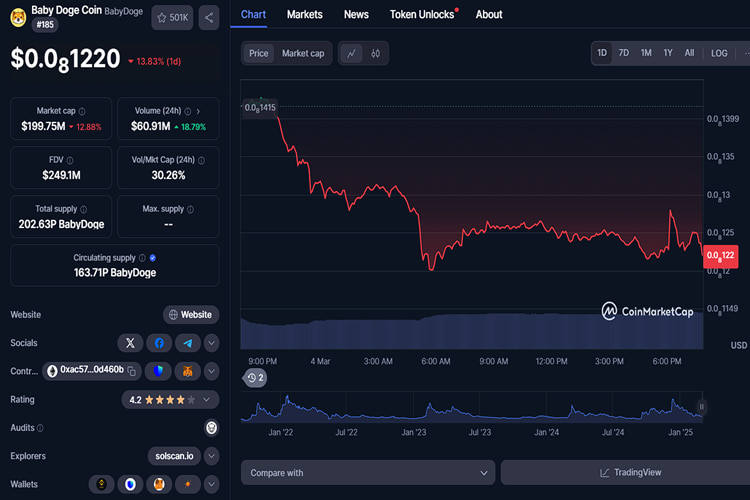Select the All time range
Image resolution: width=750 pixels, height=500 pixels.
point(689,53)
